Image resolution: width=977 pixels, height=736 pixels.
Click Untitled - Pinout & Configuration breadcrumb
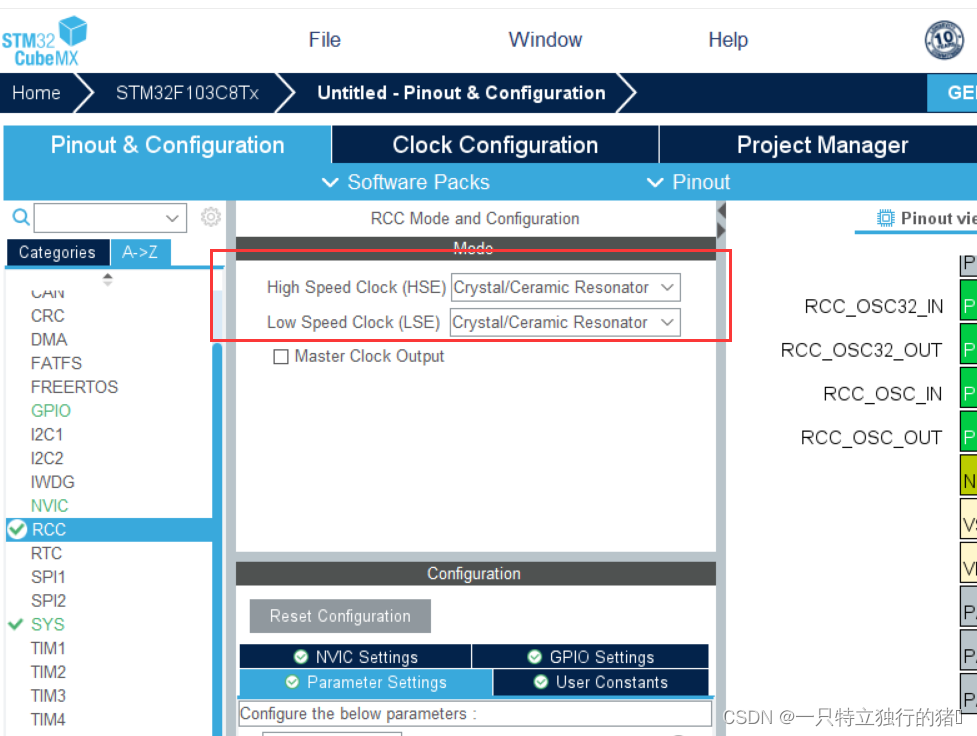pos(461,93)
